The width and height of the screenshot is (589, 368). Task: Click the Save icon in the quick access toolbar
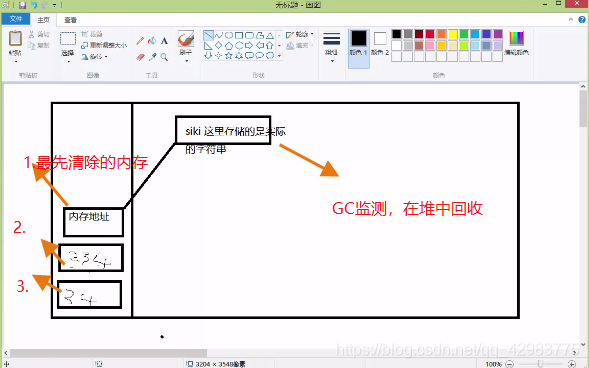22,5
